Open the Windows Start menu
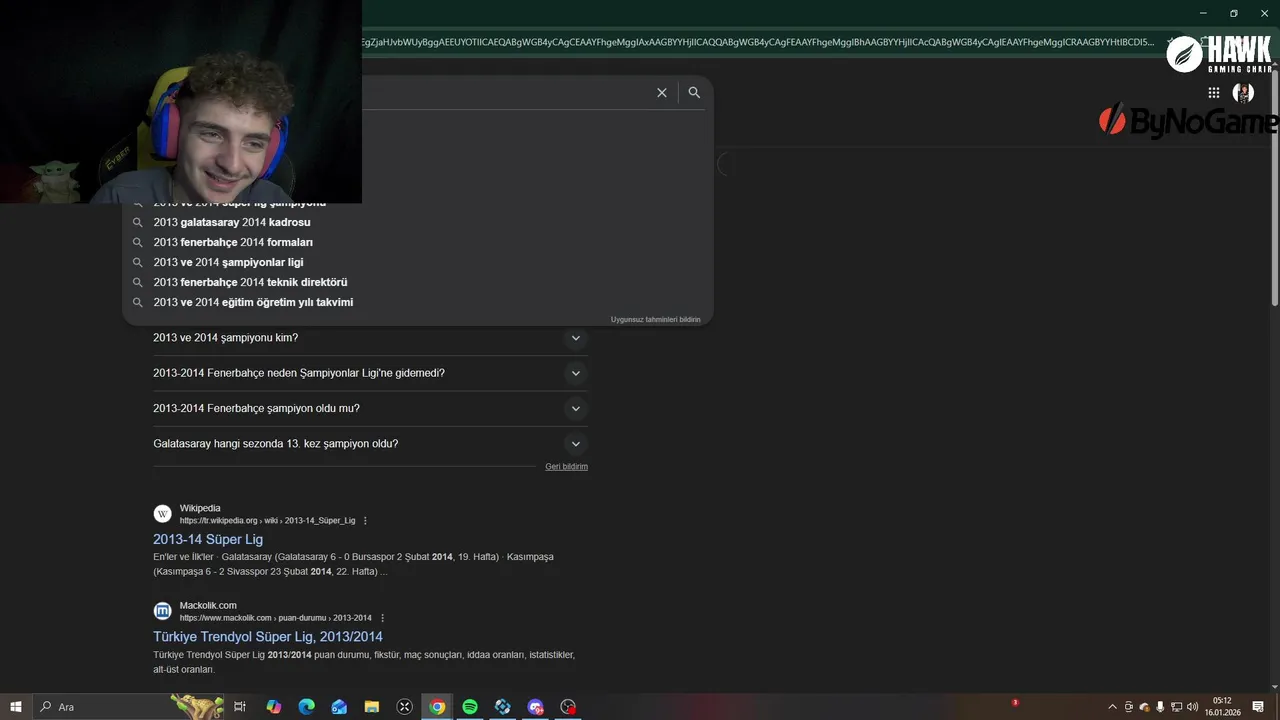The image size is (1280, 720). point(16,707)
